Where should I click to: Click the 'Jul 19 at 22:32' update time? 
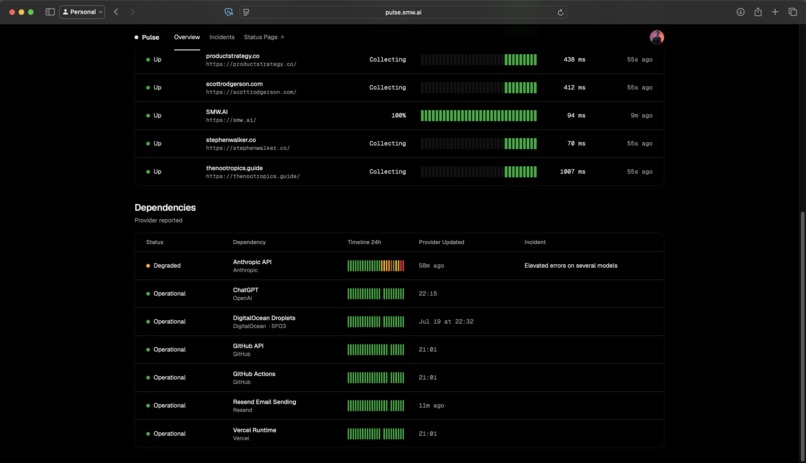point(446,322)
